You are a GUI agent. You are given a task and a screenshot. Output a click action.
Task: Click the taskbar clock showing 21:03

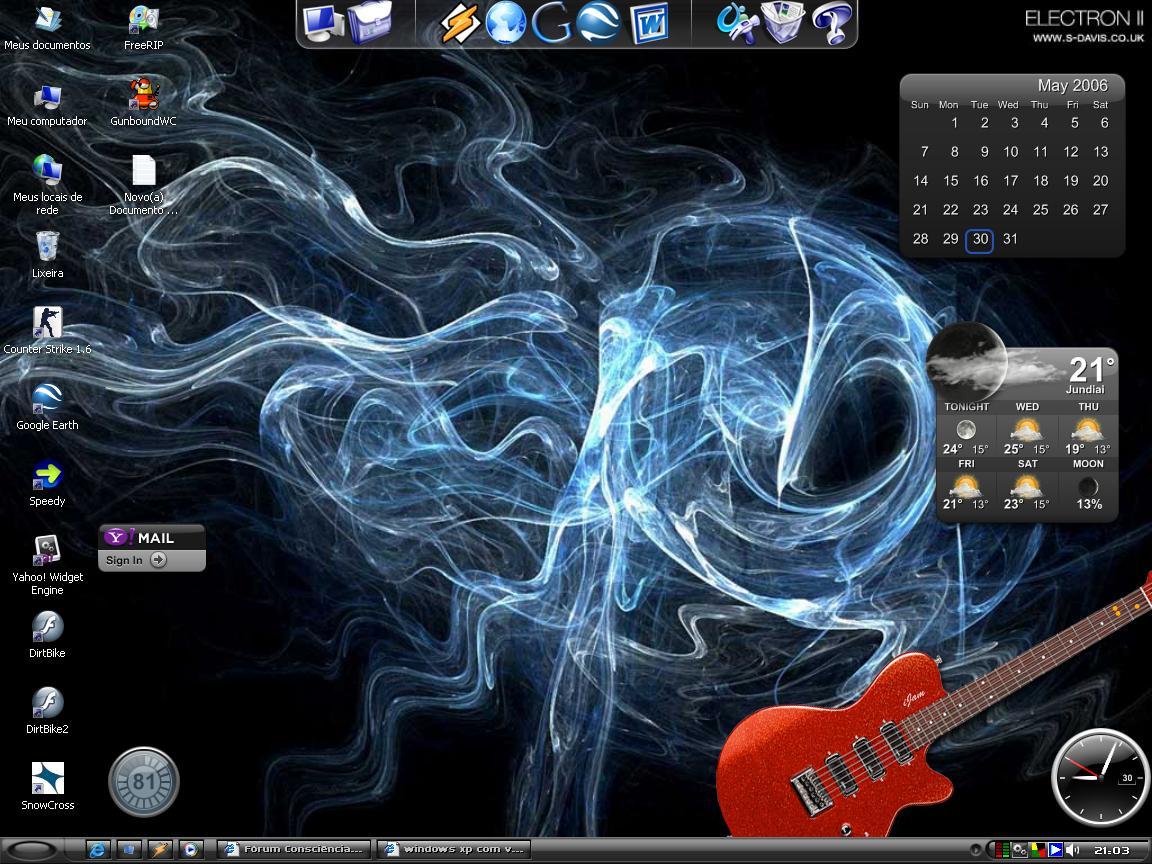(1112, 850)
